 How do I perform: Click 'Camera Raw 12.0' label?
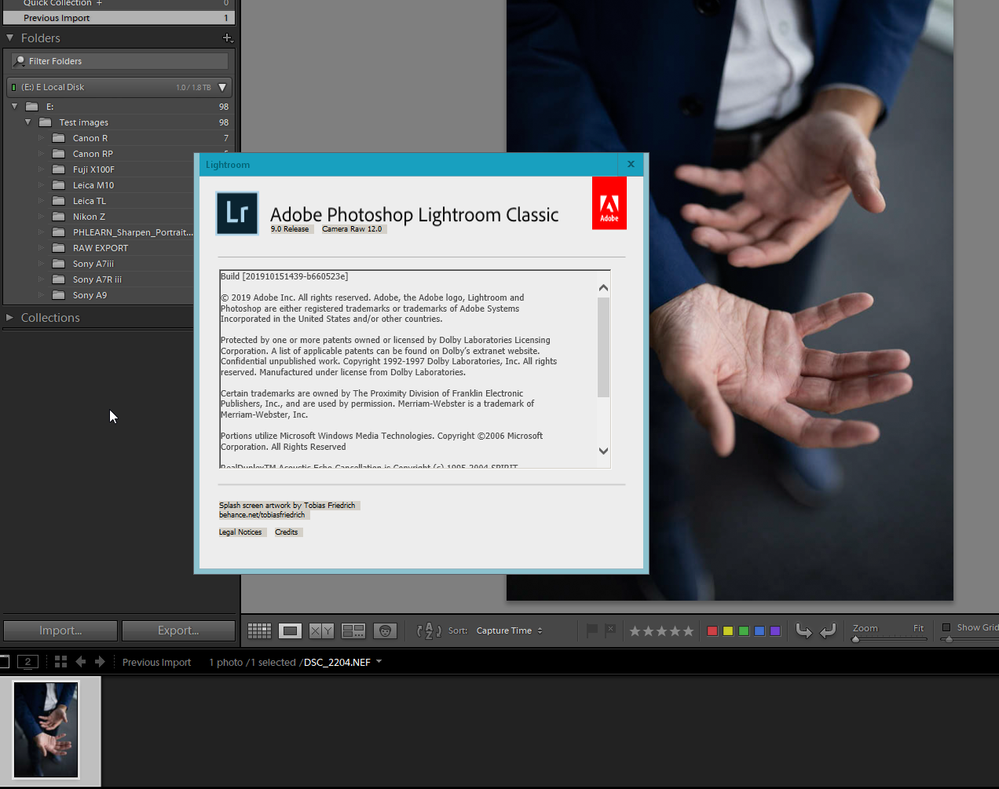click(x=352, y=229)
